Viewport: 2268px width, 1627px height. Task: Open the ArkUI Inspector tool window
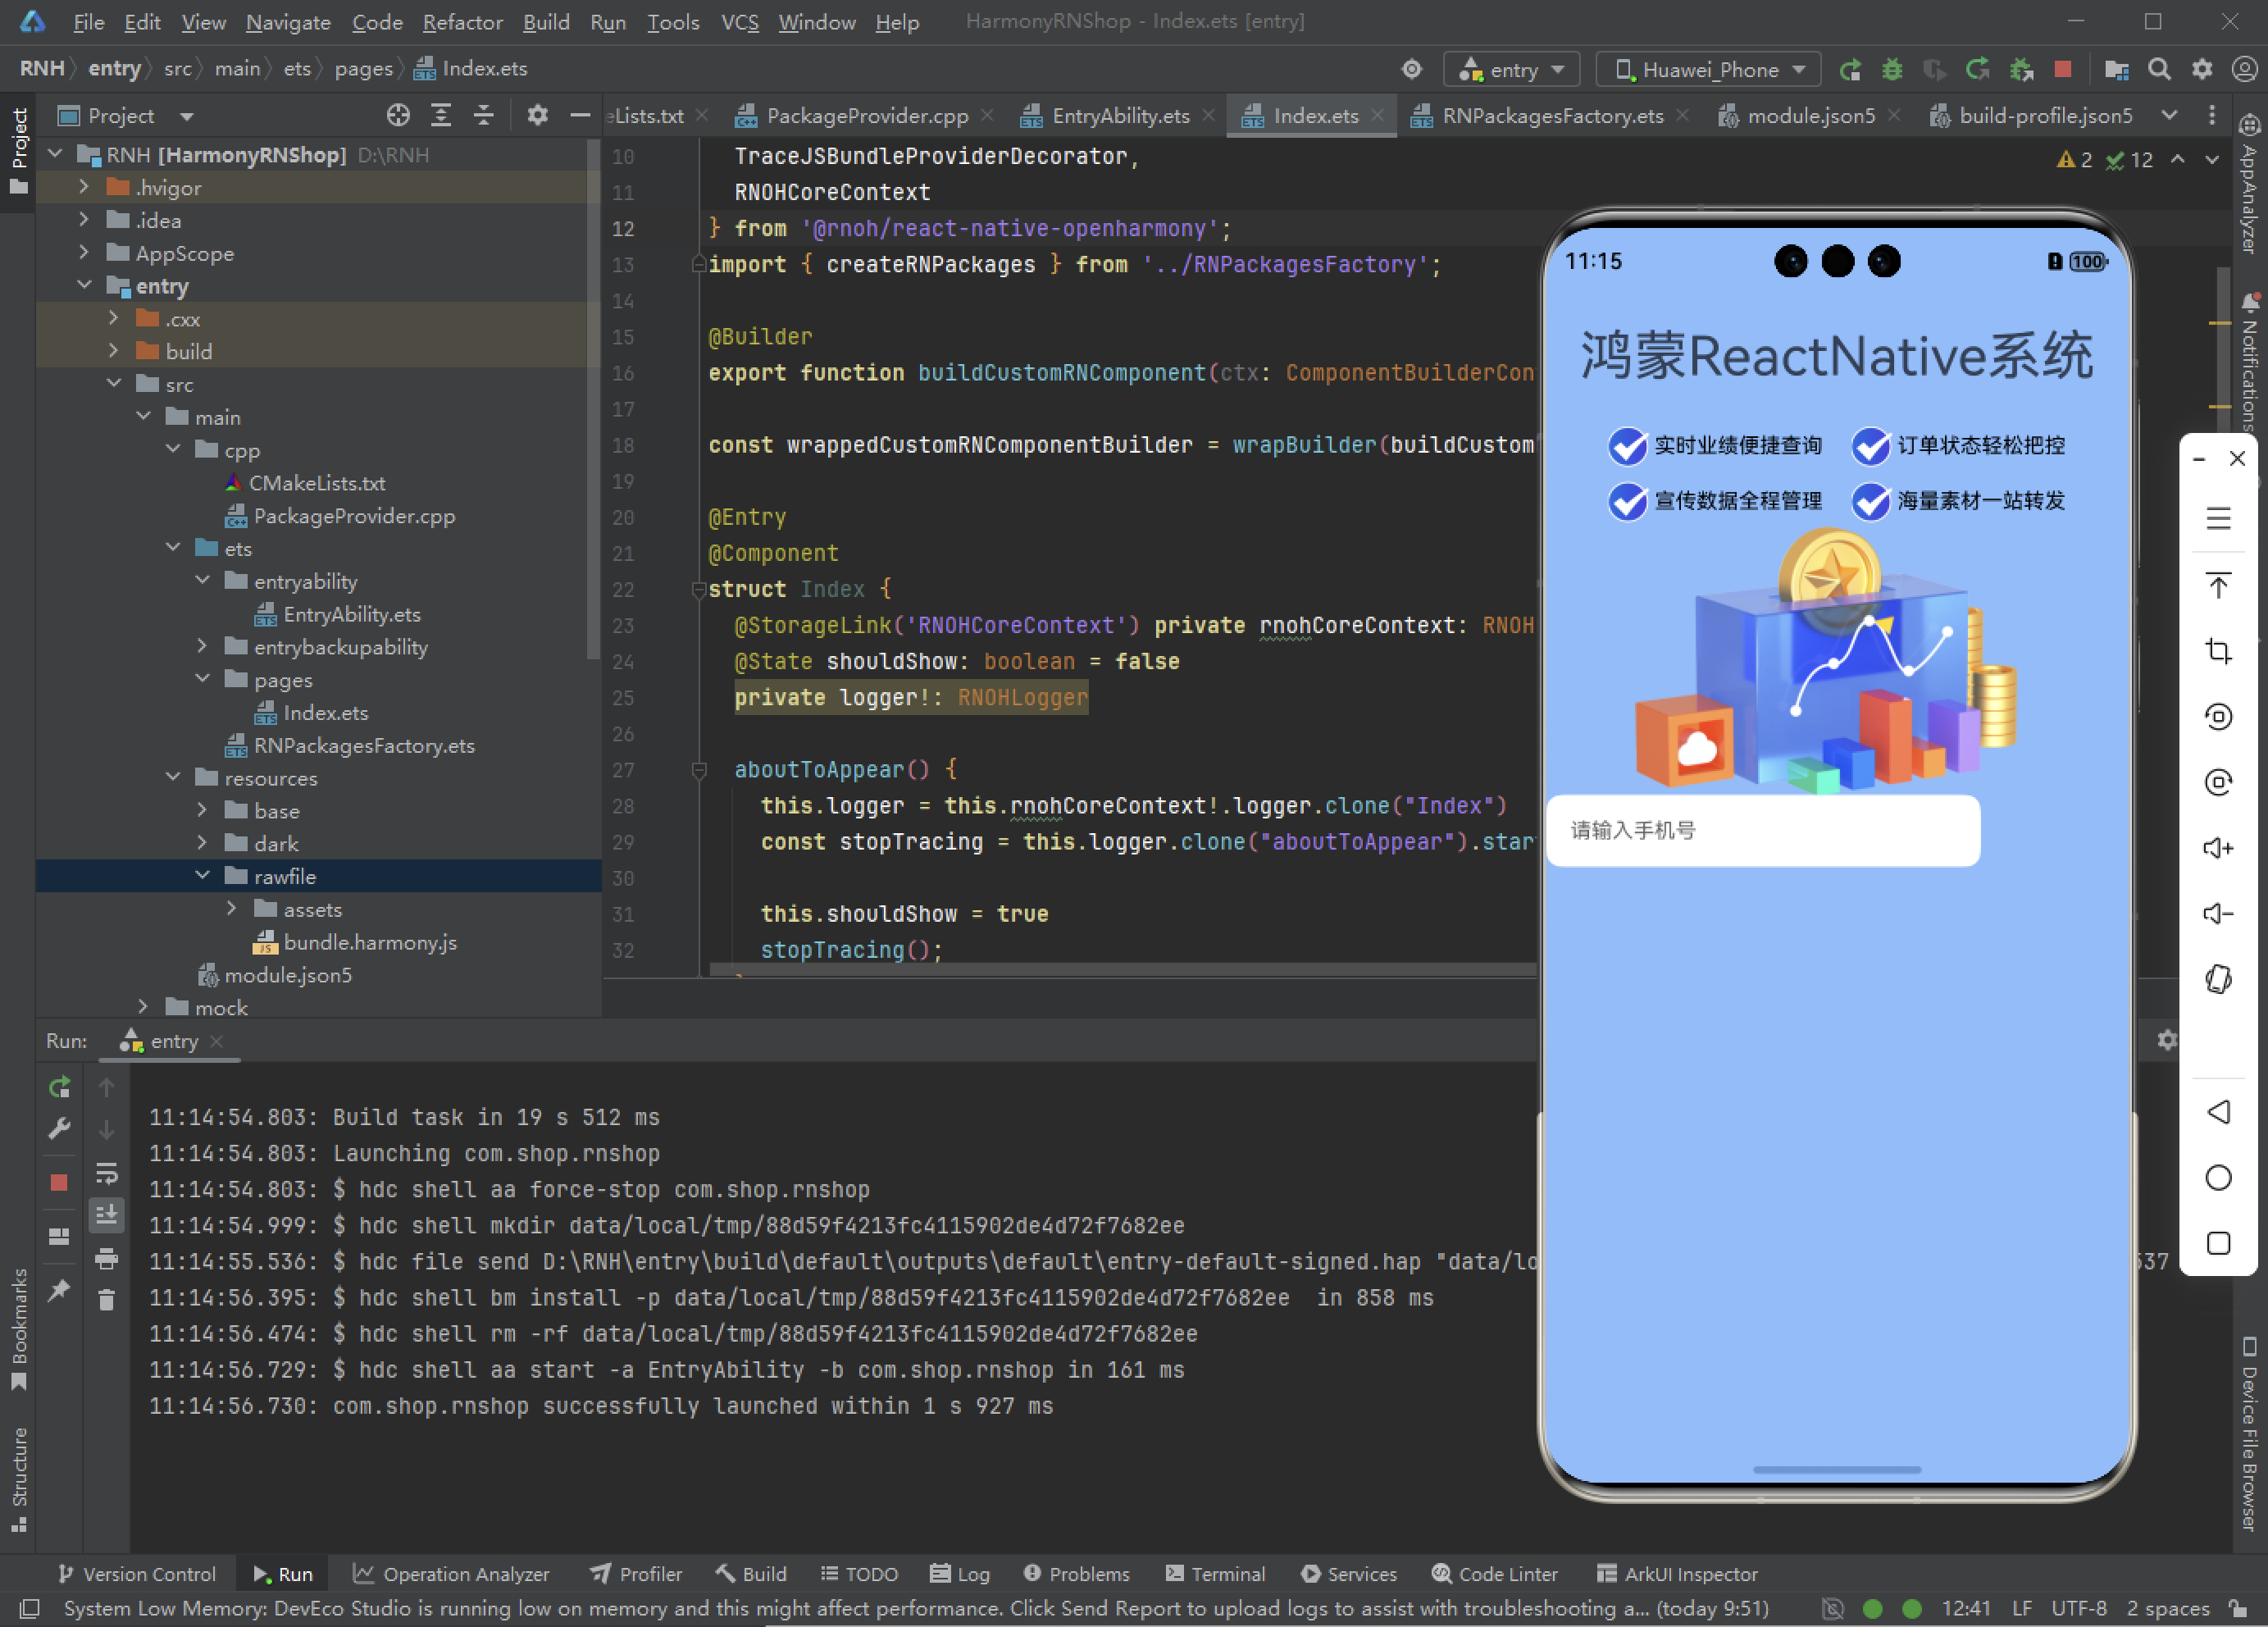tap(1677, 1574)
